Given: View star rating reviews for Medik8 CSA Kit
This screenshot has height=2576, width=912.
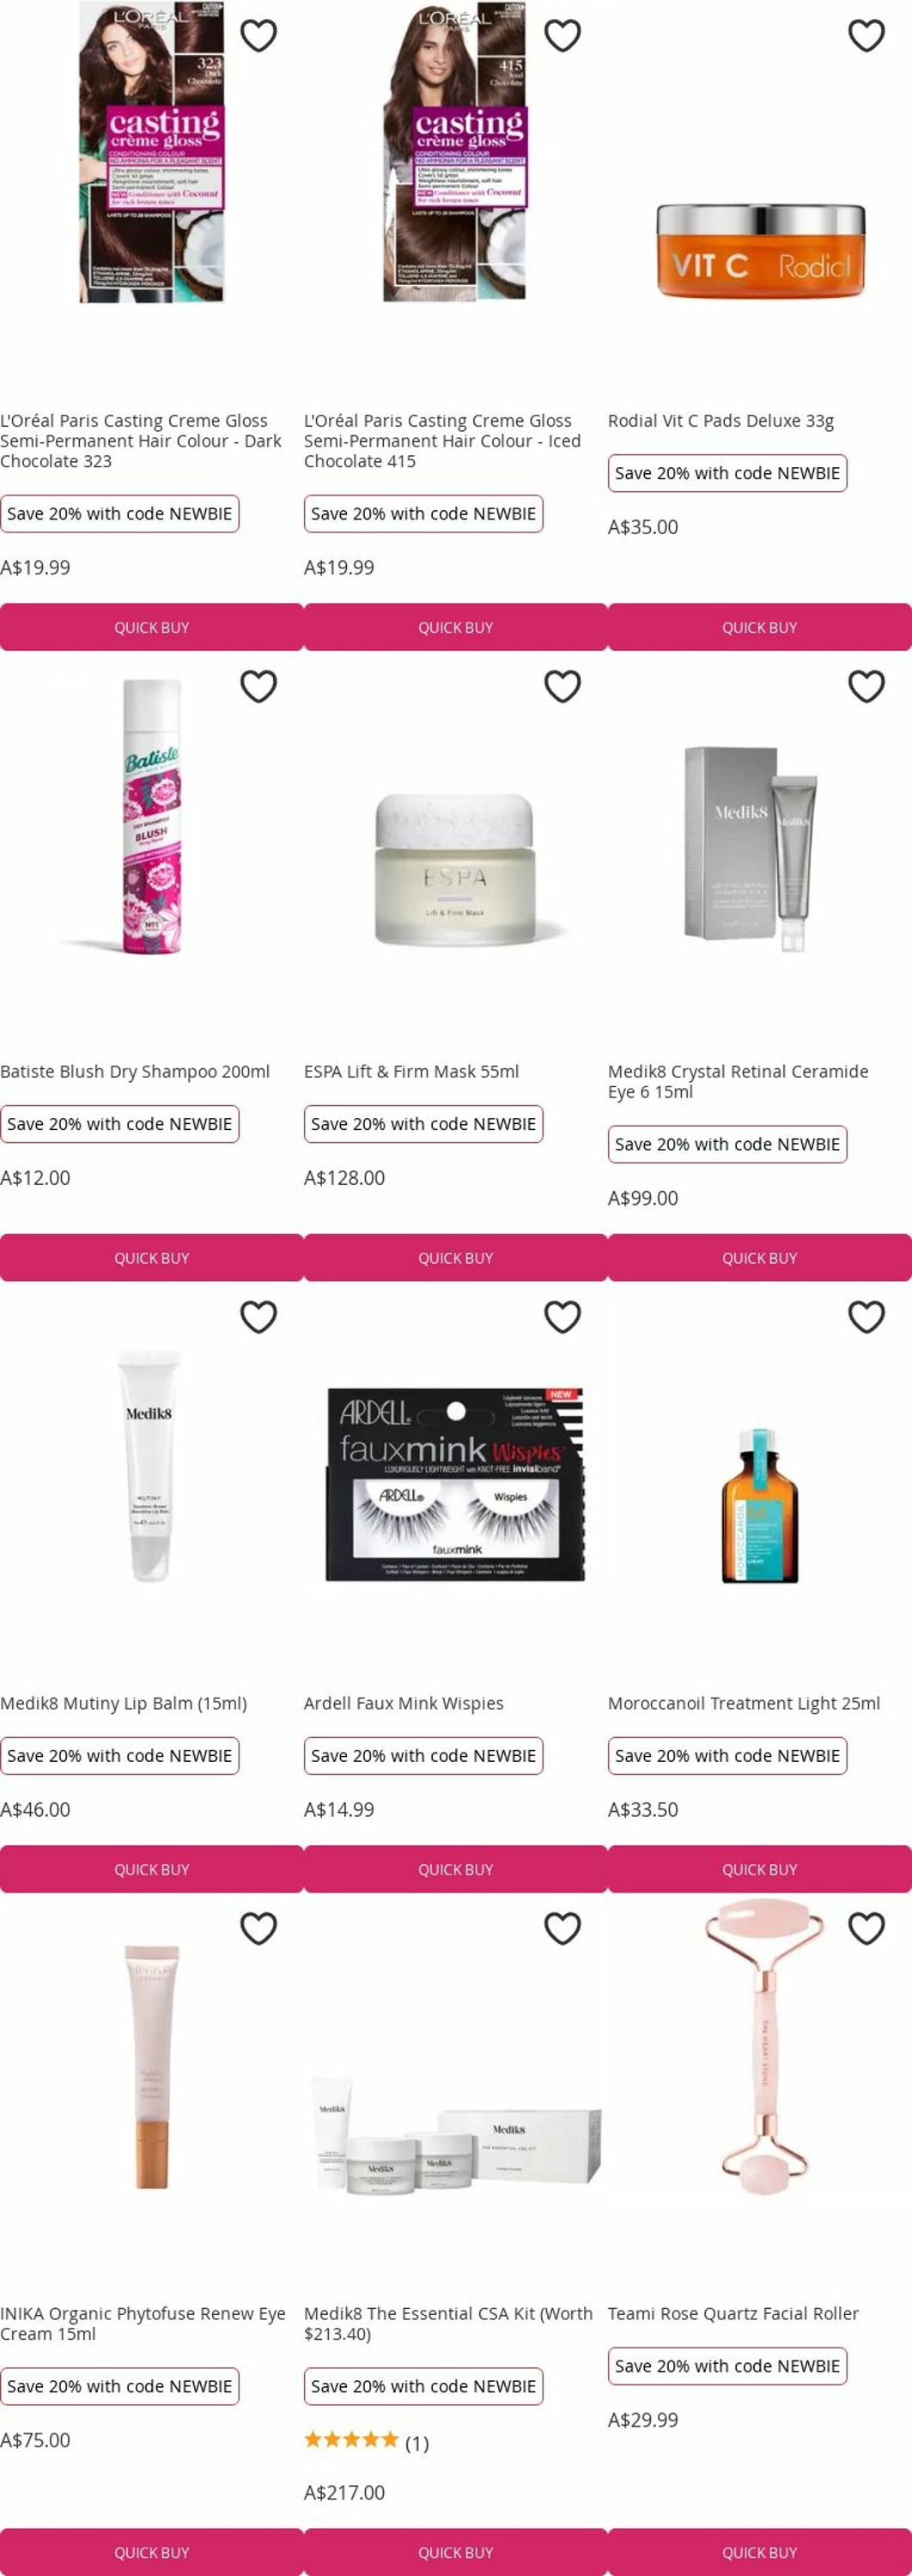Looking at the screenshot, I should (366, 2442).
